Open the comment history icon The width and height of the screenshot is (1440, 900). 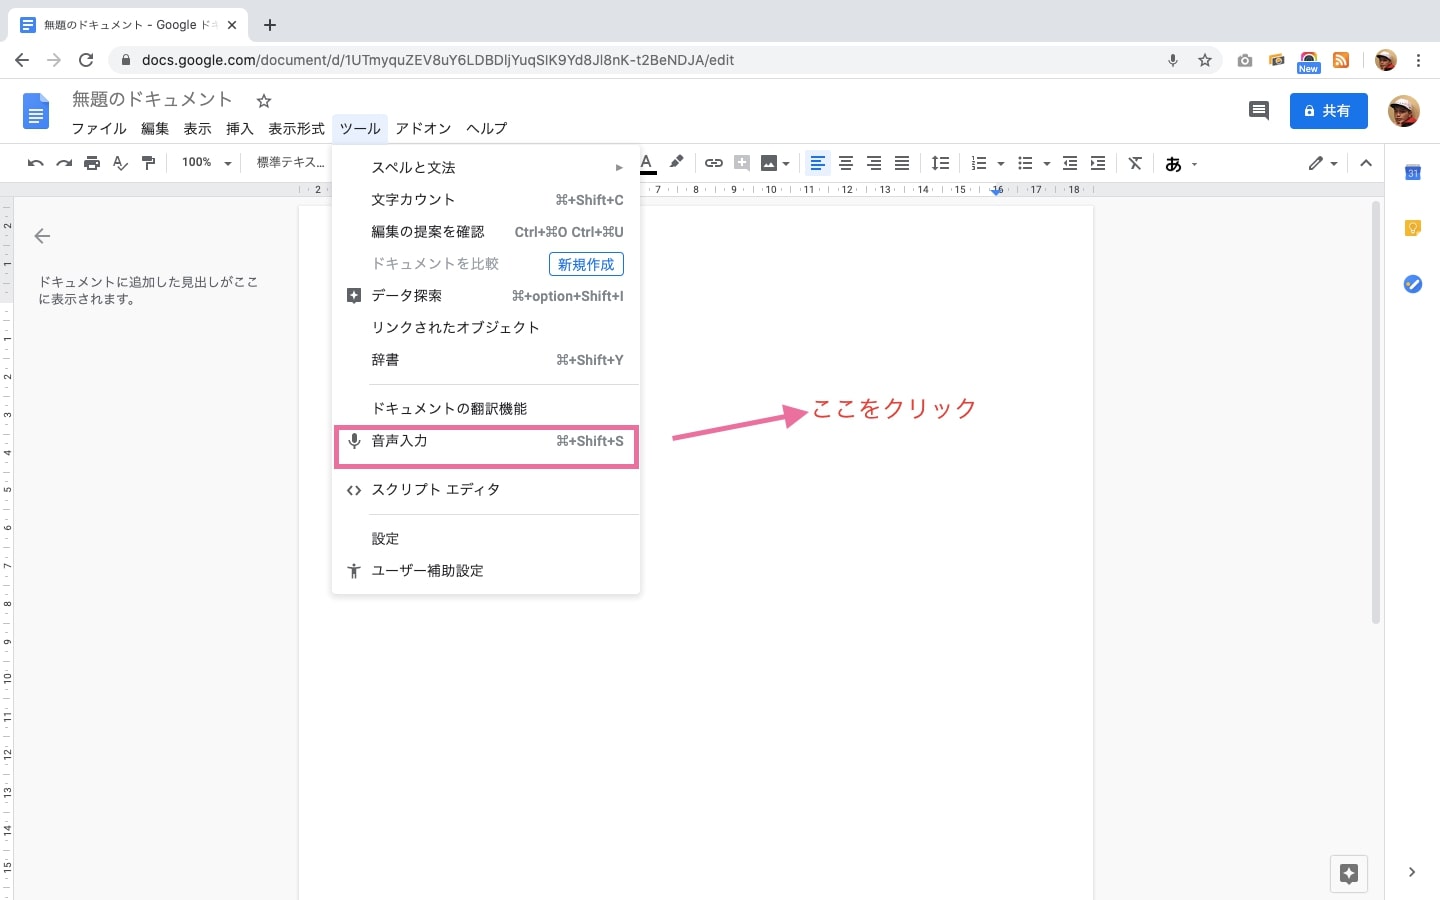(x=1259, y=111)
